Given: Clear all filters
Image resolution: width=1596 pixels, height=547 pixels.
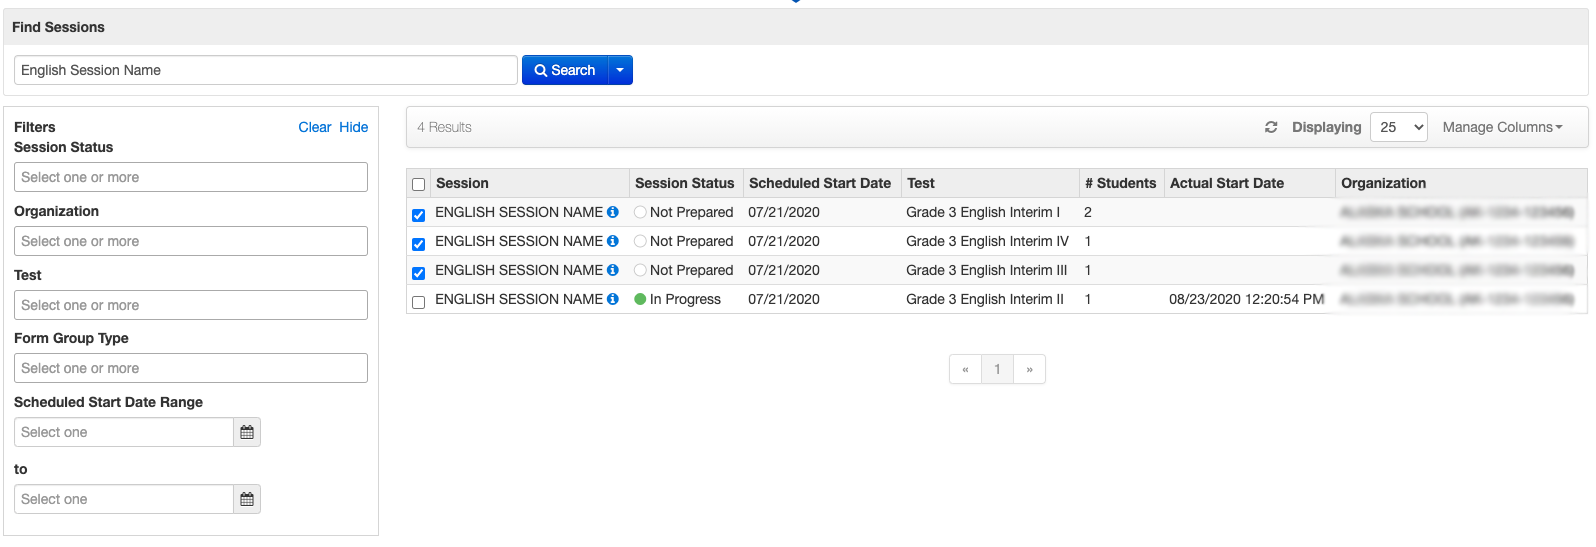Looking at the screenshot, I should click(x=314, y=127).
